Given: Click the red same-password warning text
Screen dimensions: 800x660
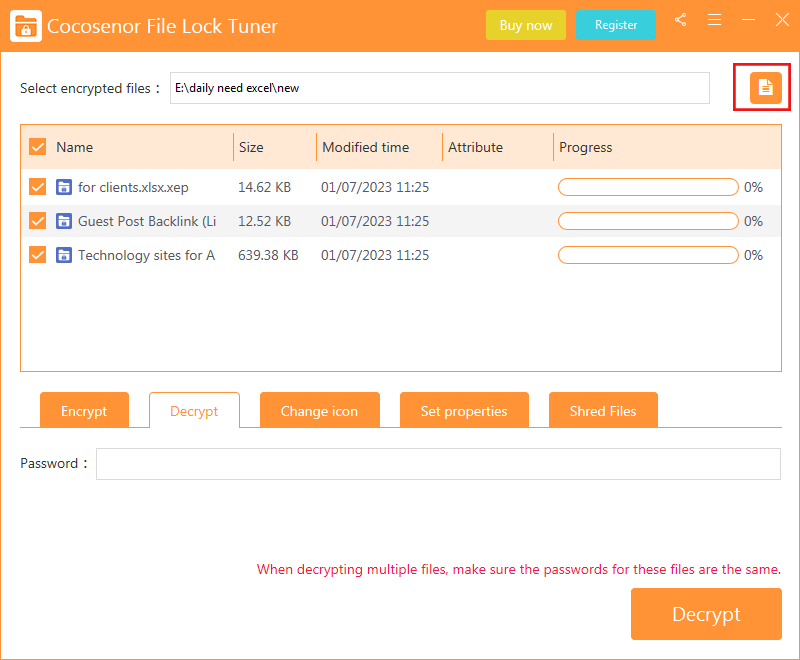Looking at the screenshot, I should tap(518, 569).
